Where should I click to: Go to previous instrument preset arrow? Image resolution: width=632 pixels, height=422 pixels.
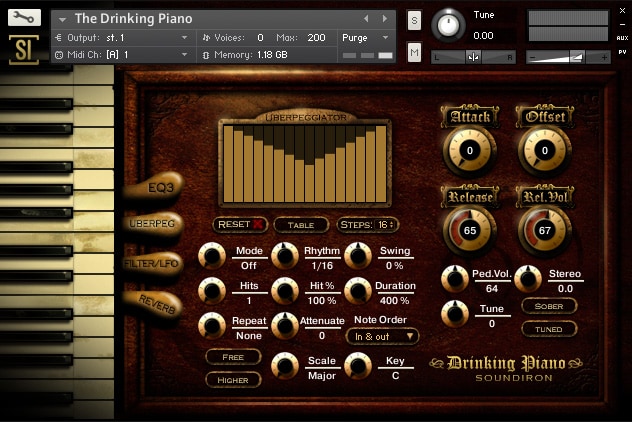point(366,19)
